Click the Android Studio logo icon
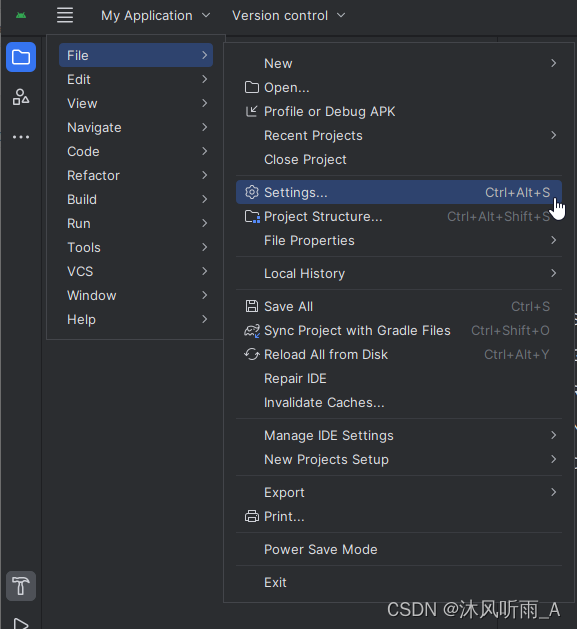This screenshot has height=629, width=577. [21, 16]
